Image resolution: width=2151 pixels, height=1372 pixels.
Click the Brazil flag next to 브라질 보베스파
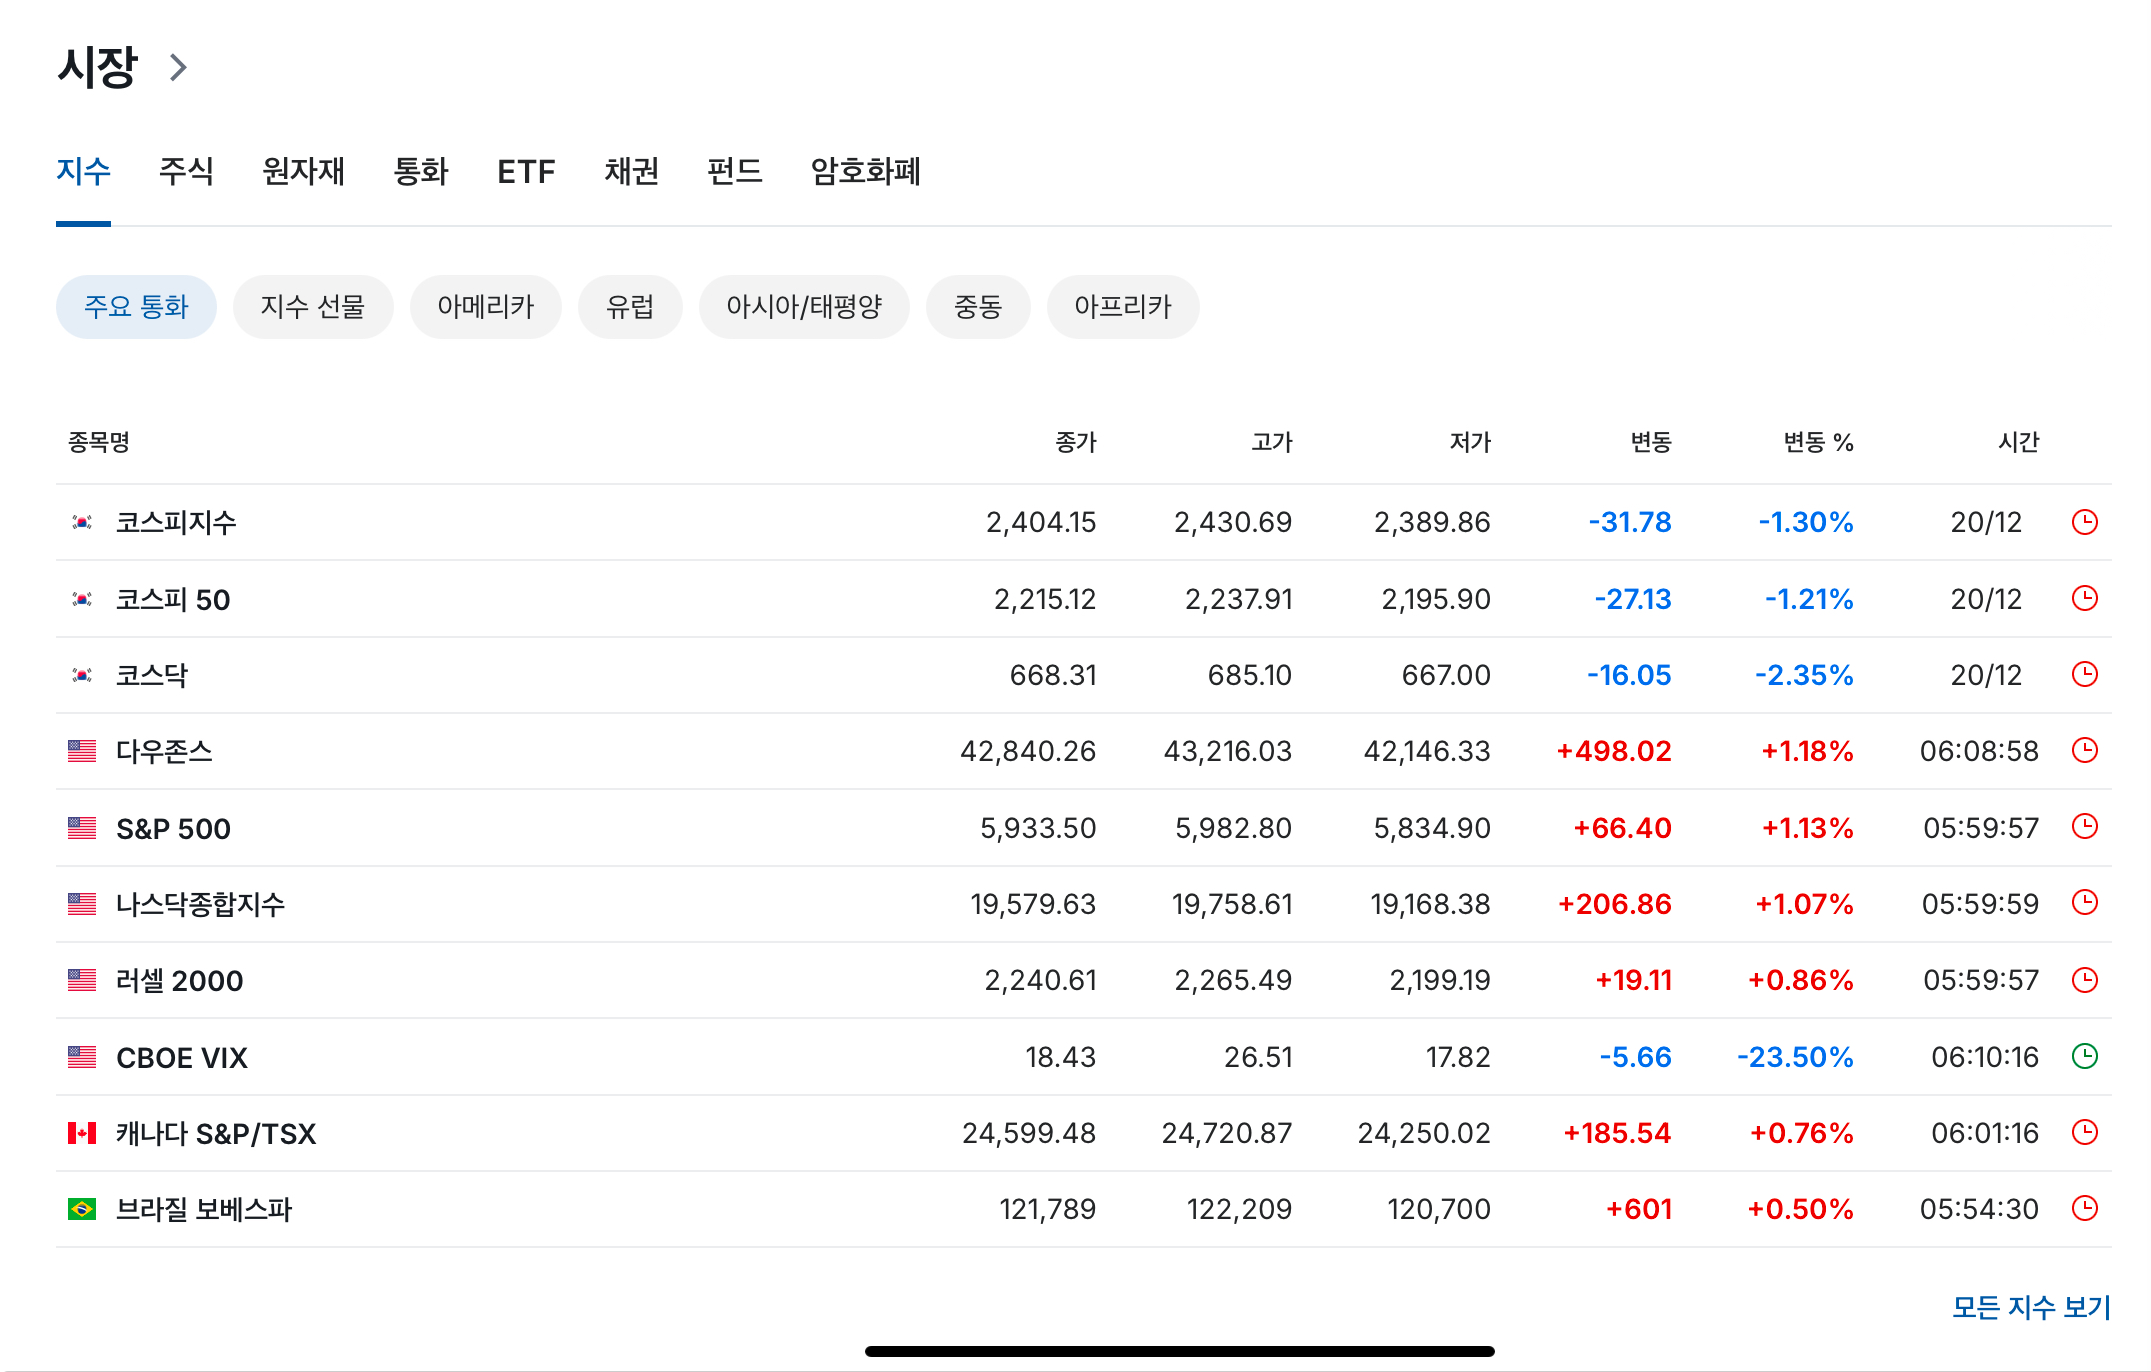click(82, 1209)
